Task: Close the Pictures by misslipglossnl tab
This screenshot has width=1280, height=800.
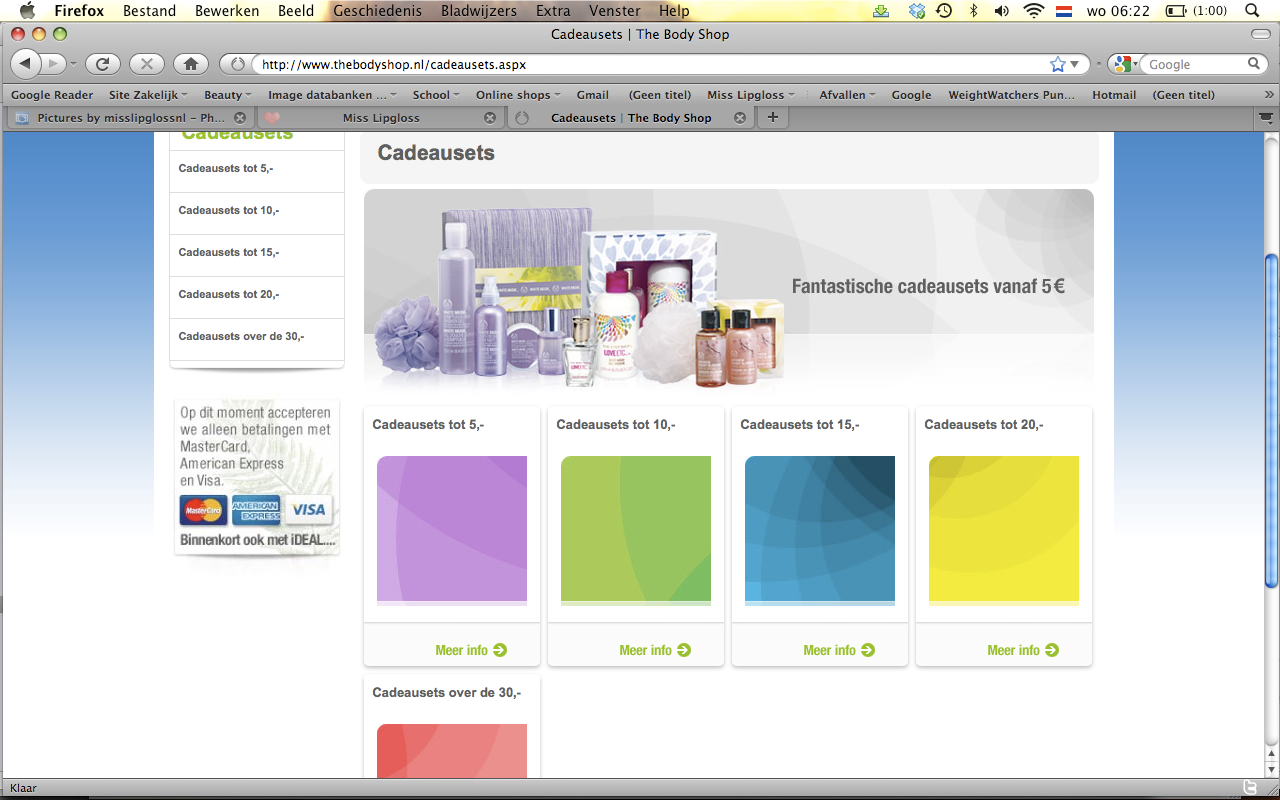Action: pos(240,117)
